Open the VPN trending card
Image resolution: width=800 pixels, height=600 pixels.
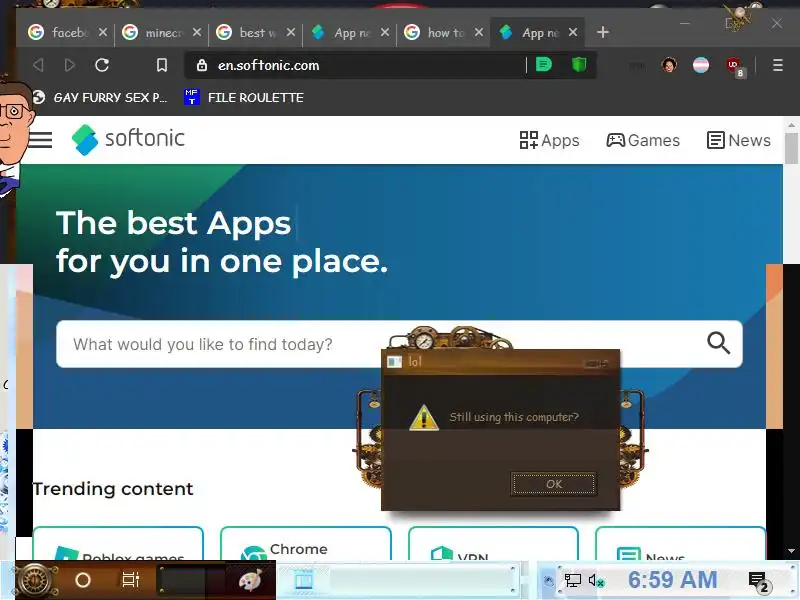coord(493,544)
